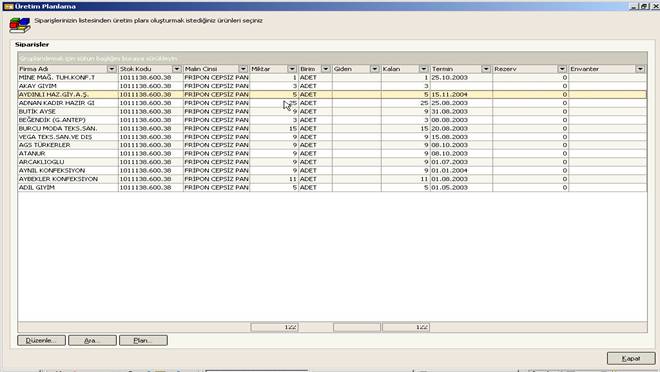Screen dimensions: 660x372
Task: Open the Miktar column filter dropdown
Action: point(292,69)
